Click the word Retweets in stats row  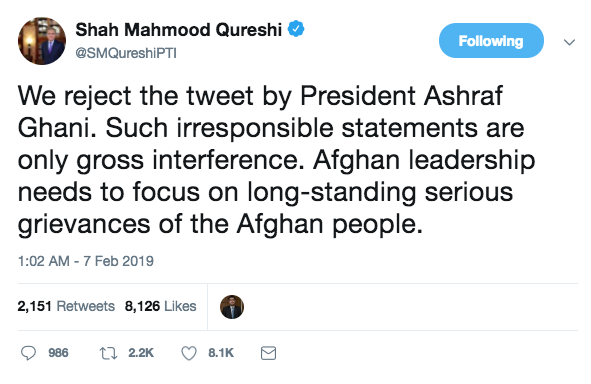[x=86, y=306]
